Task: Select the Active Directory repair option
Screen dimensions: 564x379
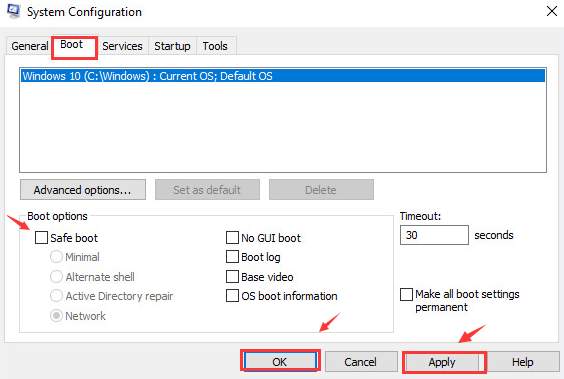Action: 56,296
